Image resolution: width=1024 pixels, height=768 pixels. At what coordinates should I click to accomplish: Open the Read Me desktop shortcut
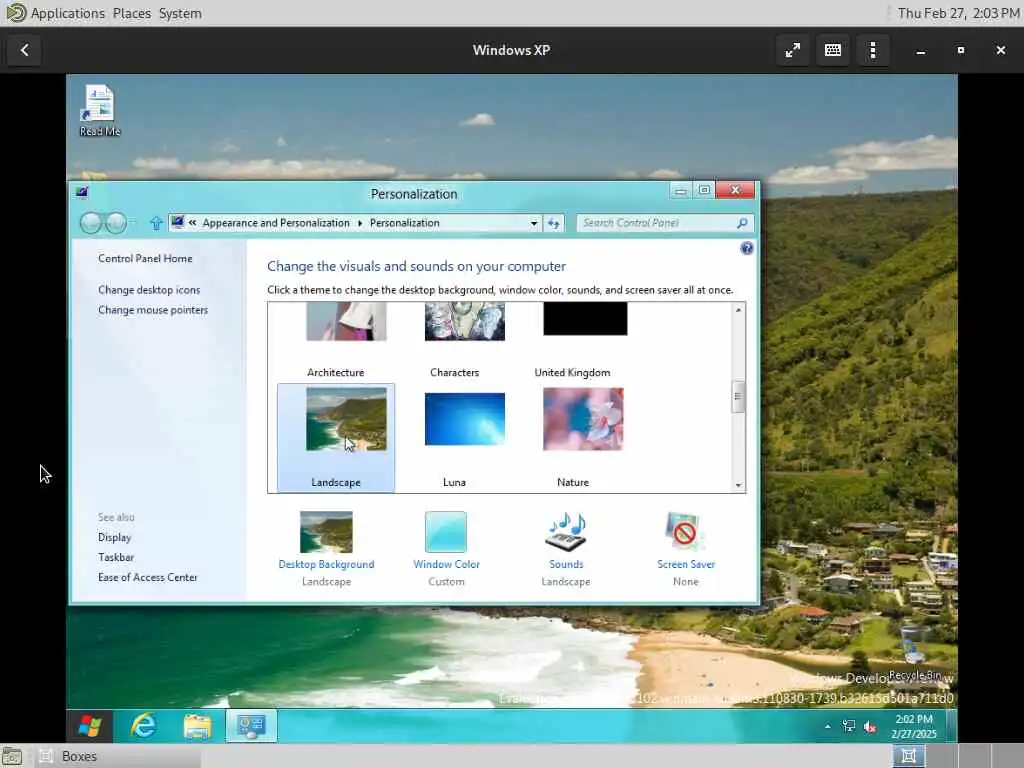click(x=99, y=111)
